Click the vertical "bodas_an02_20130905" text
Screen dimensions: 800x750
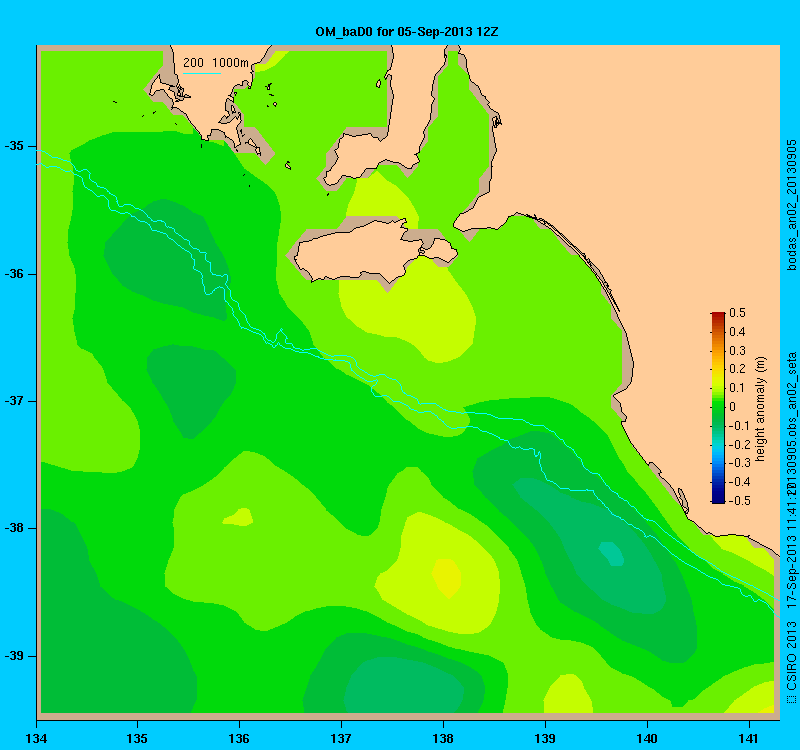[791, 206]
